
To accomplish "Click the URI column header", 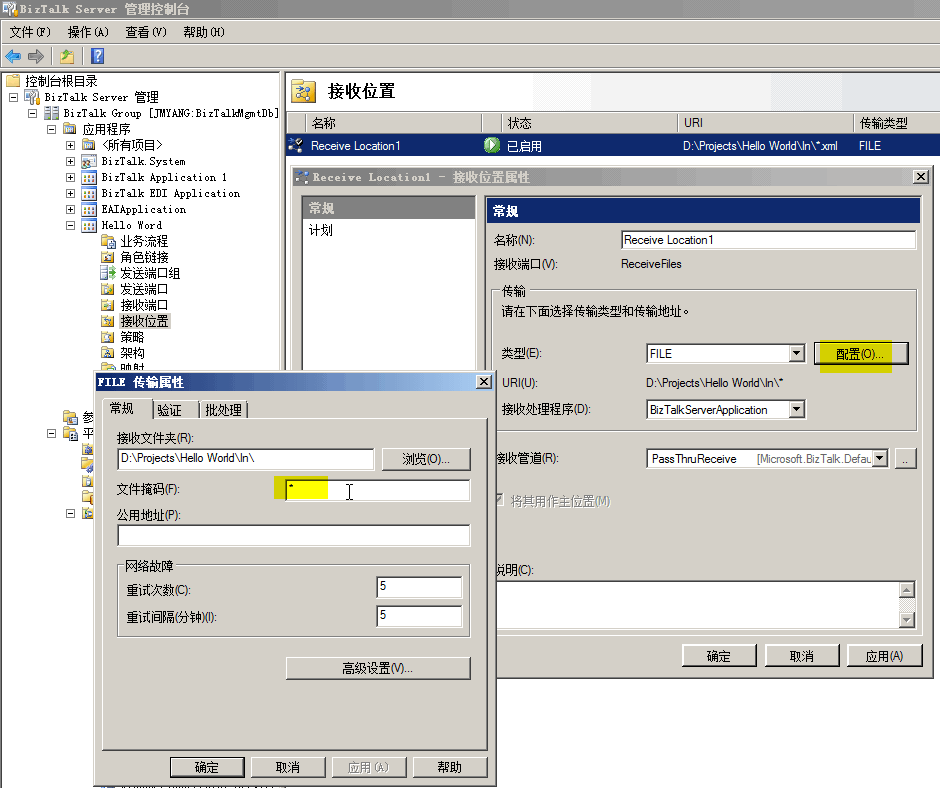I will (765, 123).
